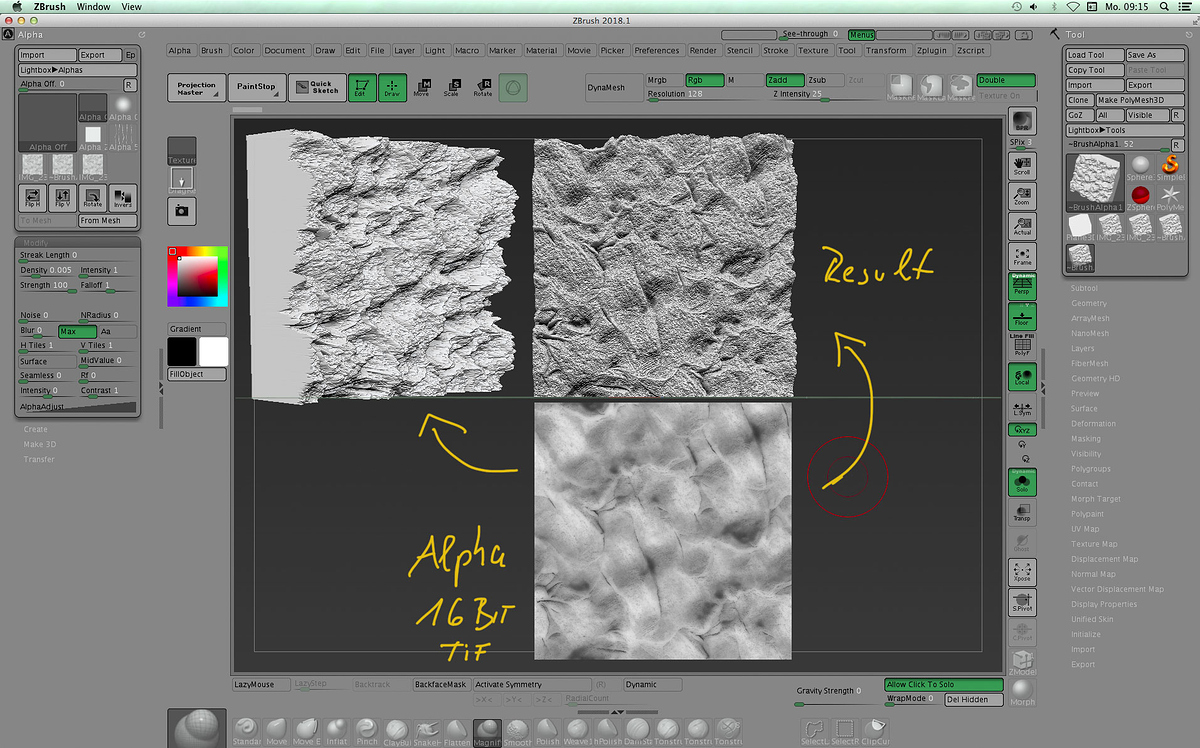This screenshot has height=748, width=1200.
Task: Select the Smooth brush icon
Action: click(x=517, y=732)
